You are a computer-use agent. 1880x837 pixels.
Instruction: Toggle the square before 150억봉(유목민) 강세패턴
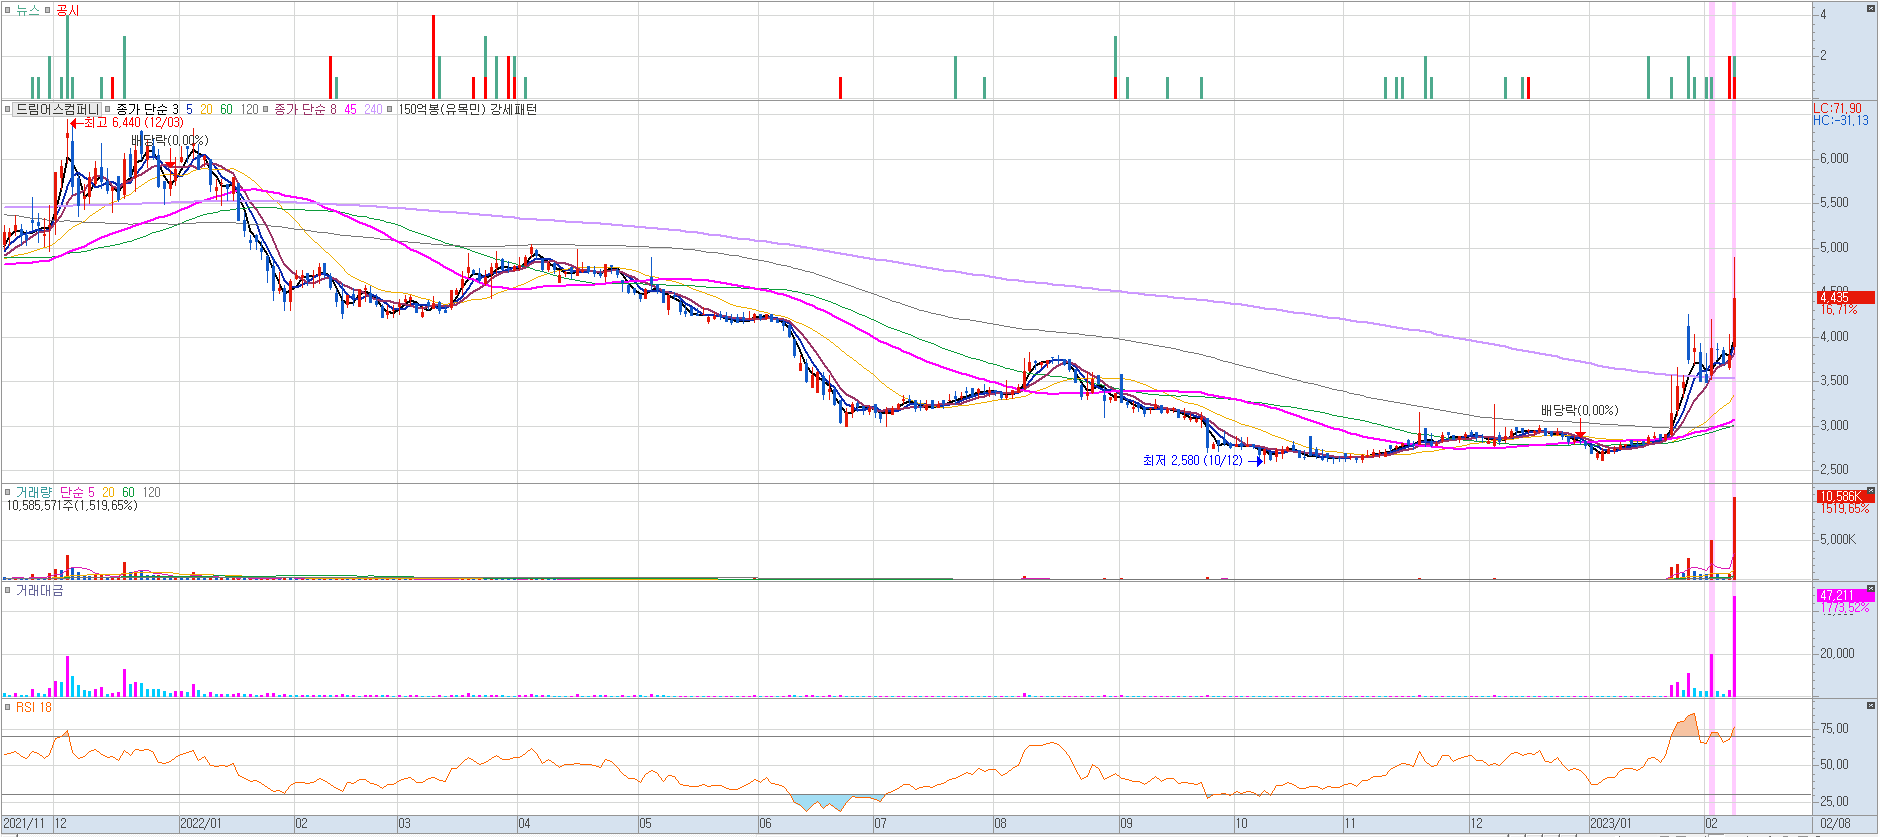pos(391,109)
